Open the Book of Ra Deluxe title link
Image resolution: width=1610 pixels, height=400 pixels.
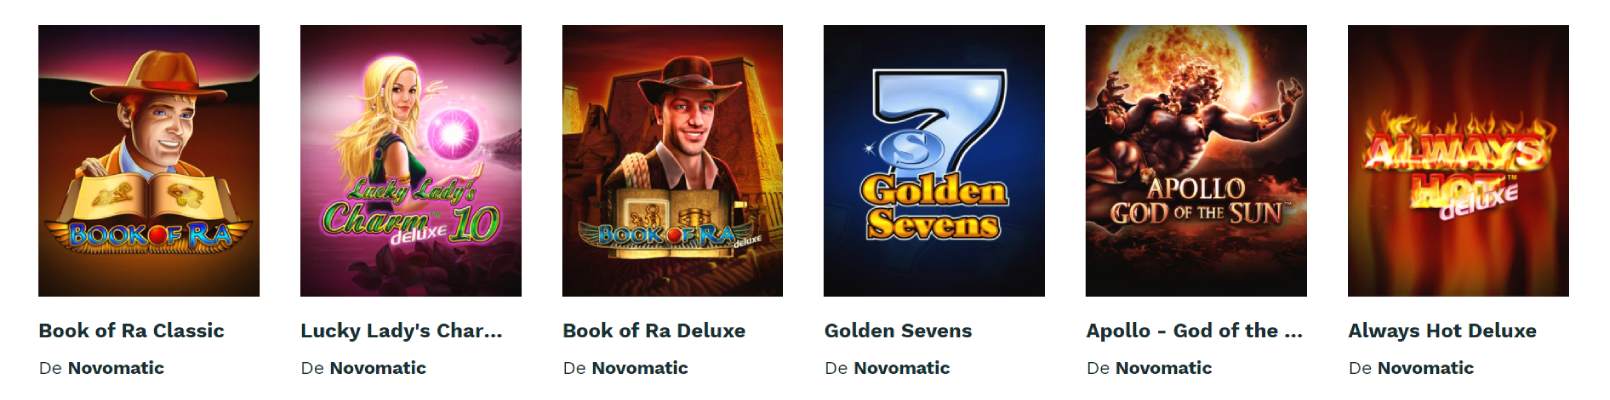(654, 330)
